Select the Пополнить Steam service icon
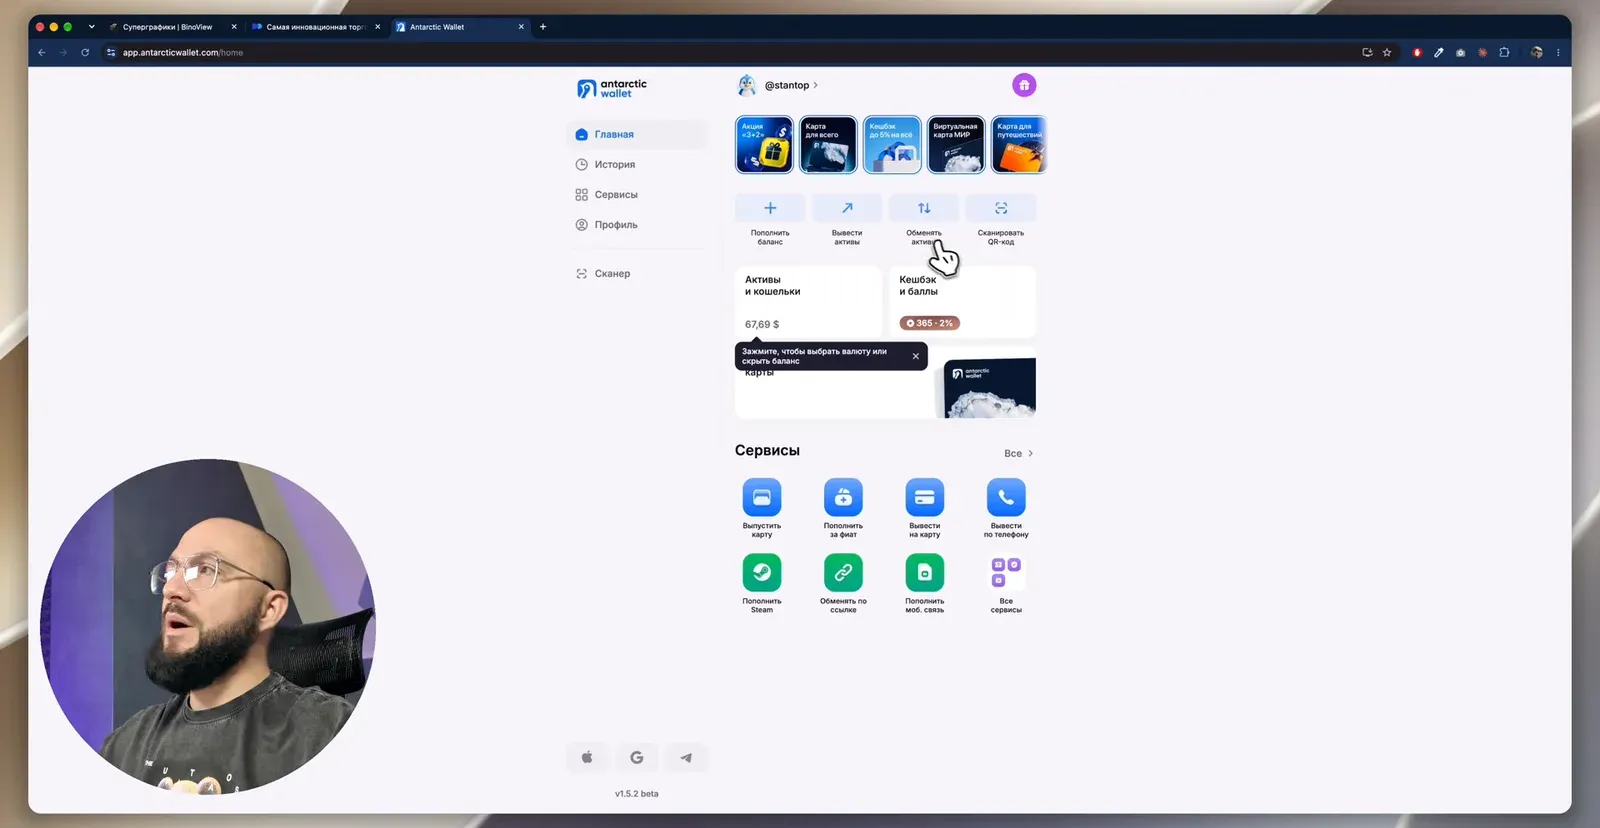Image resolution: width=1600 pixels, height=828 pixels. coord(762,573)
